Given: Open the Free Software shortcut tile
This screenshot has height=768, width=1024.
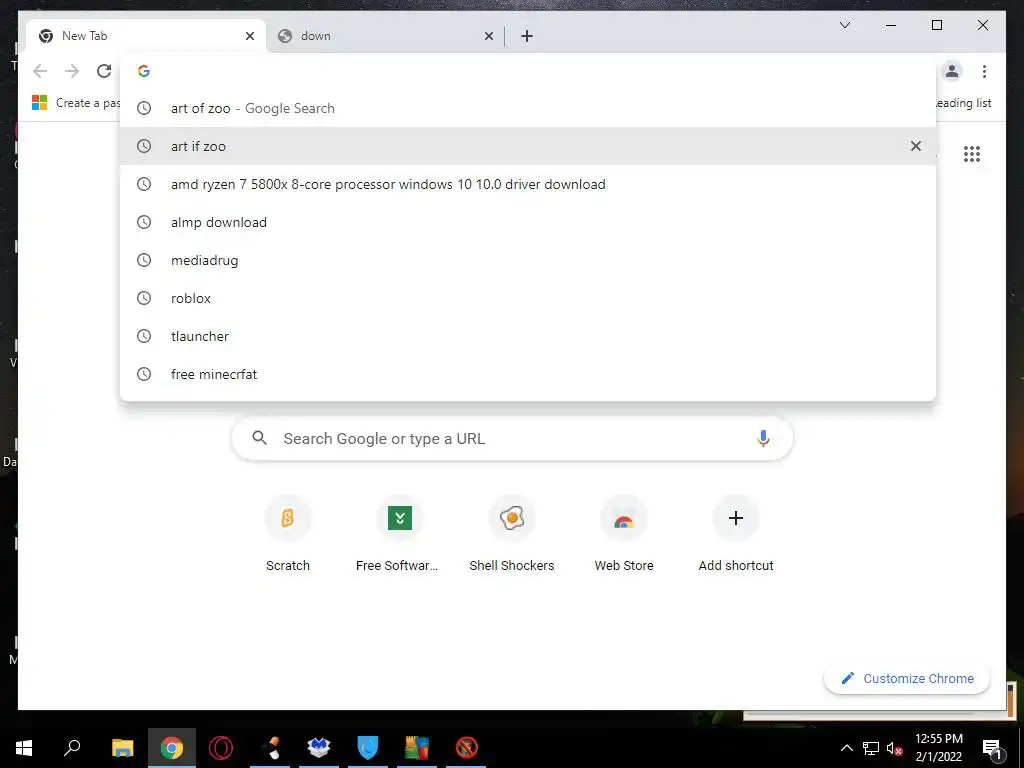Looking at the screenshot, I should (399, 535).
